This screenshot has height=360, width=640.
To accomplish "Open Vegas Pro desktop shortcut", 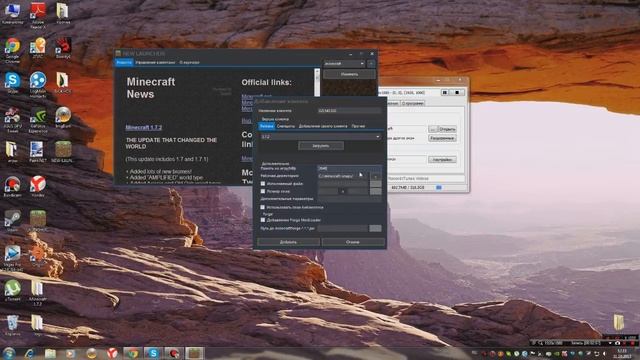I will pyautogui.click(x=12, y=259).
